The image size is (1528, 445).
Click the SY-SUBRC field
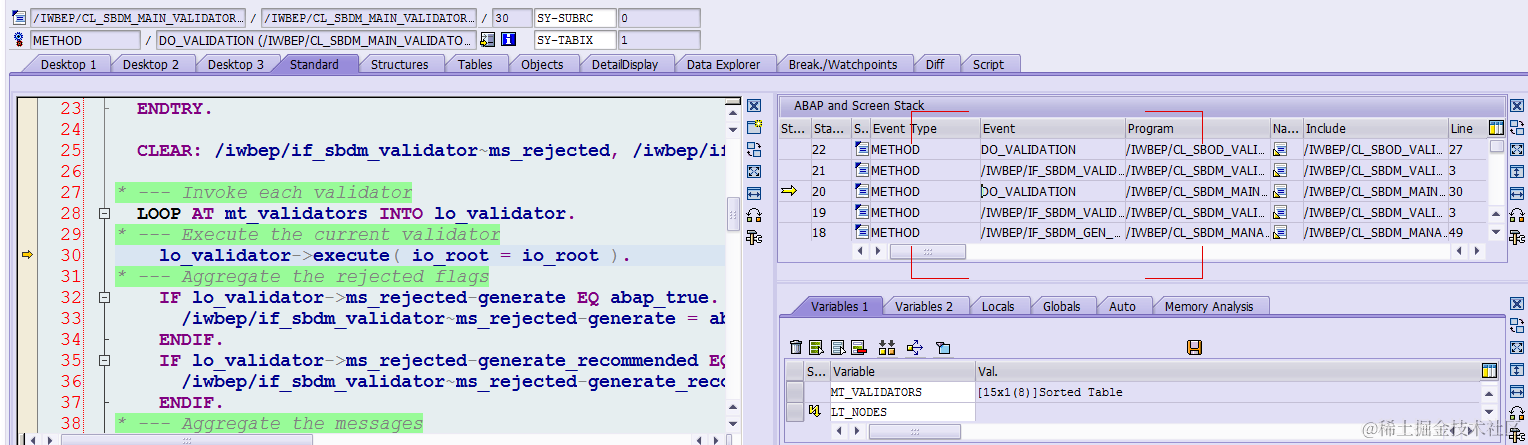574,18
